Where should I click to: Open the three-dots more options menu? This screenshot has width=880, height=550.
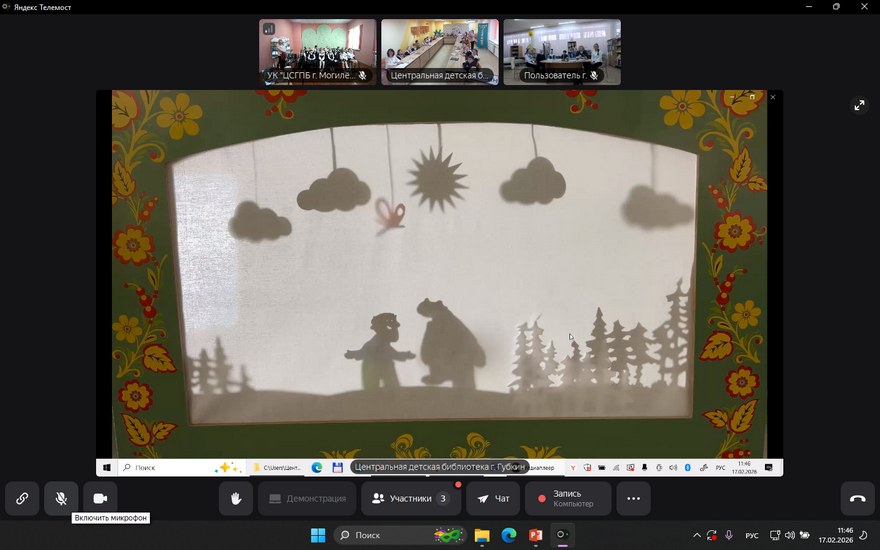[x=633, y=498]
